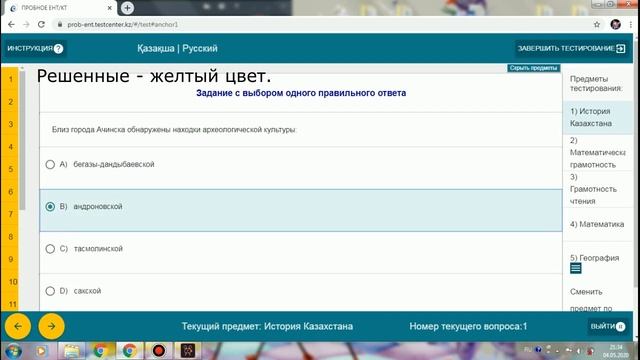Select answer A бегазы-дандыбаевской
Screen dimensions: 640x360
point(301,164)
